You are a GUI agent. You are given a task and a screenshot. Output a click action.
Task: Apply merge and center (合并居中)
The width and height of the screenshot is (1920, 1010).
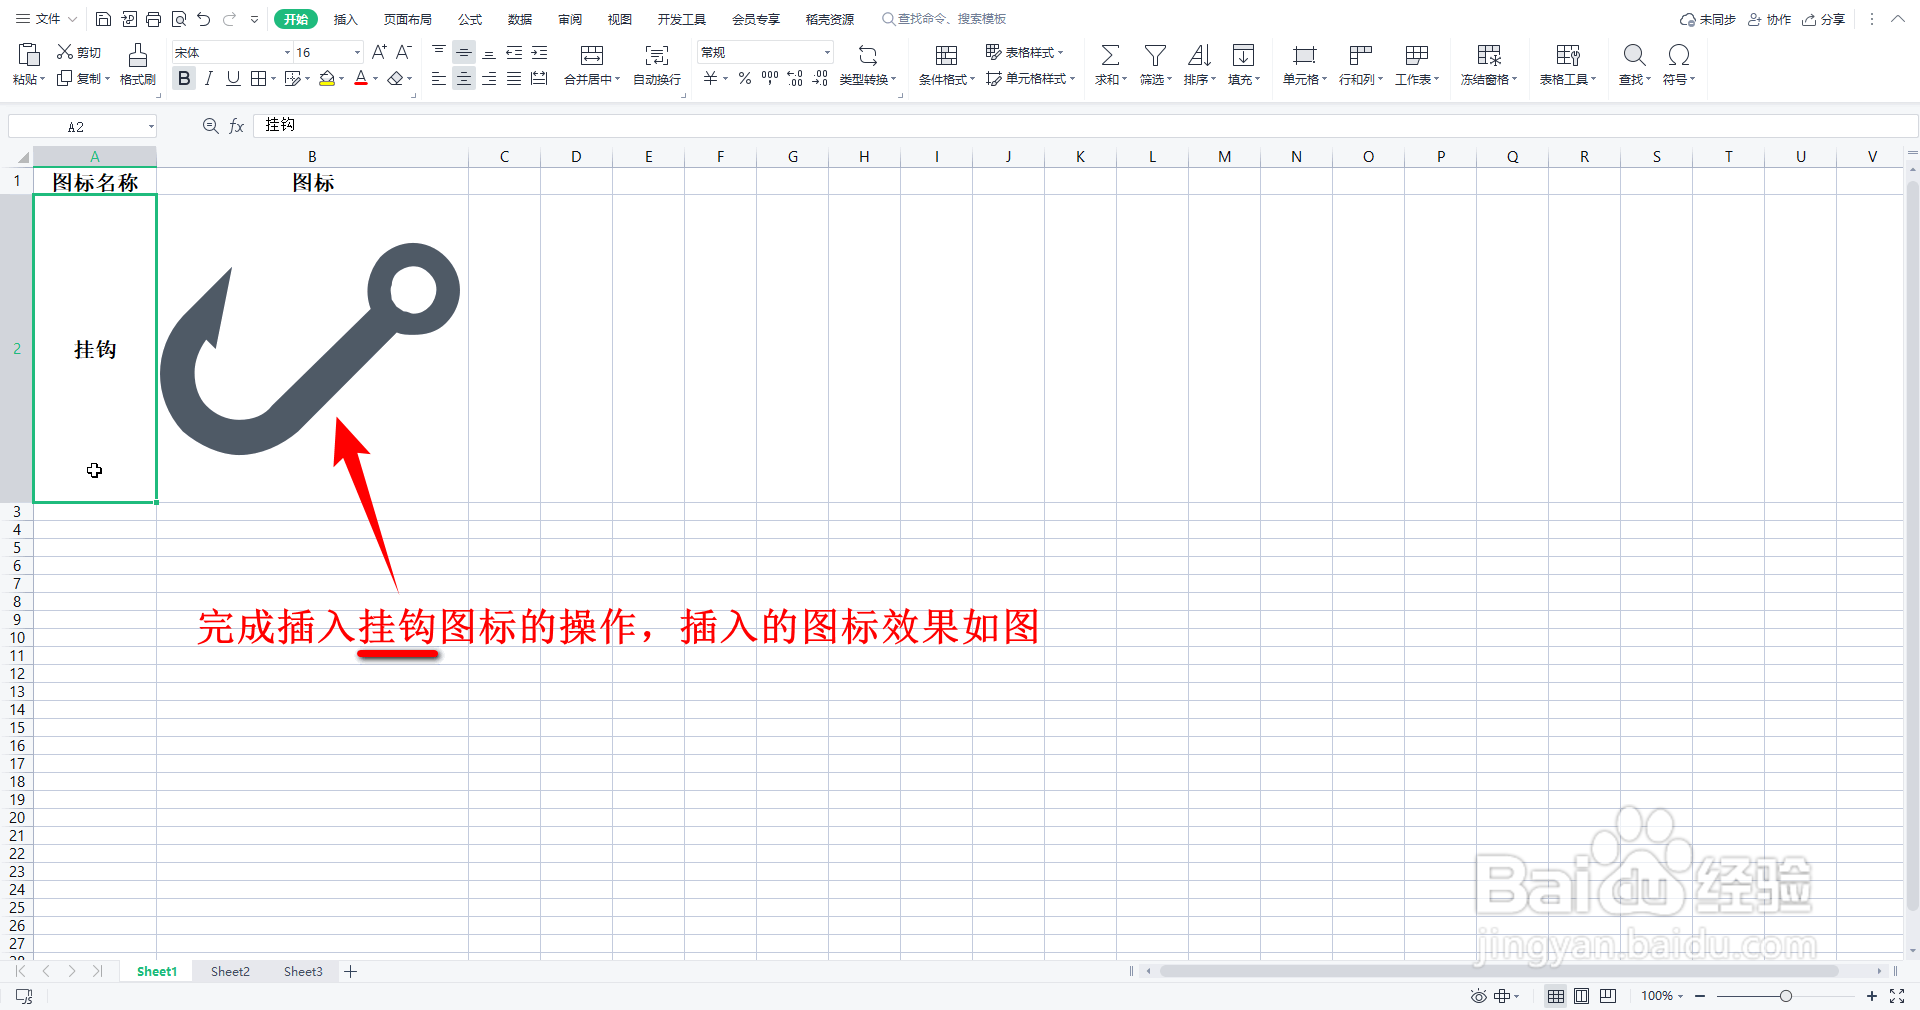[591, 65]
